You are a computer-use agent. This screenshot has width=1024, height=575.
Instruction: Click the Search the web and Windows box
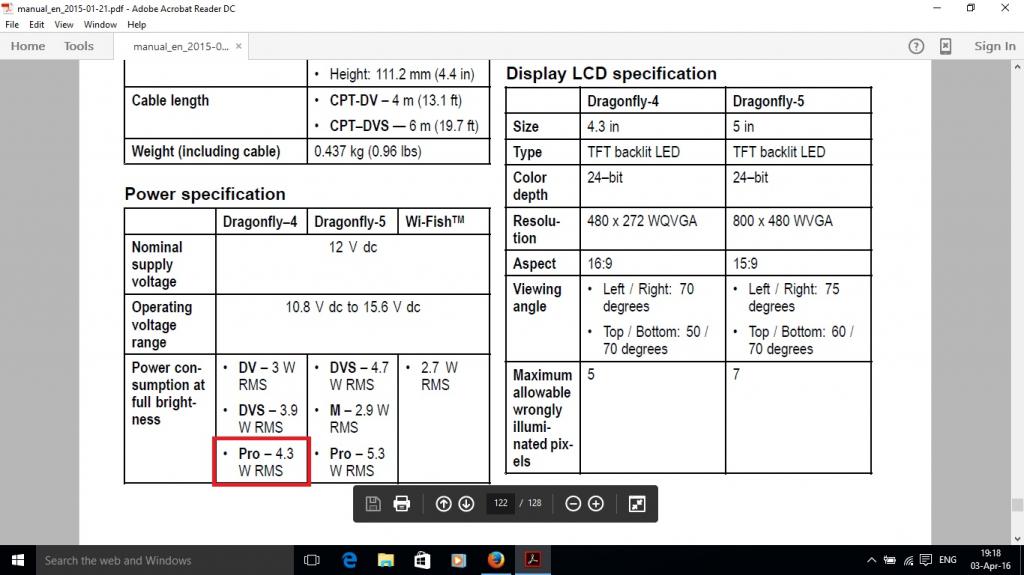[x=165, y=560]
